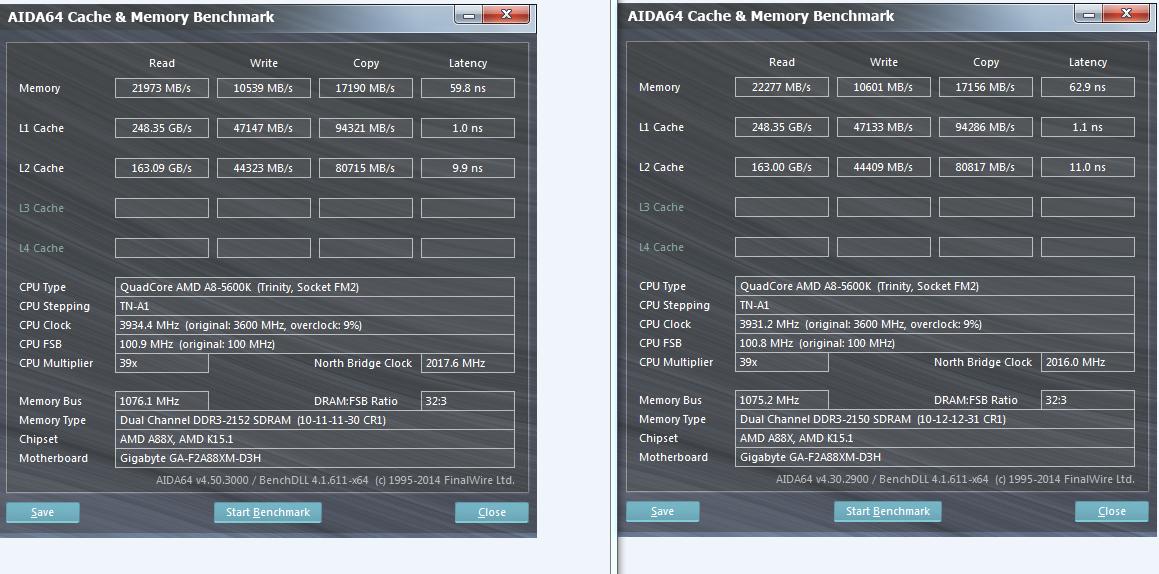Image resolution: width=1159 pixels, height=574 pixels.
Task: Click Save in the left AIDA64 window
Action: [43, 513]
